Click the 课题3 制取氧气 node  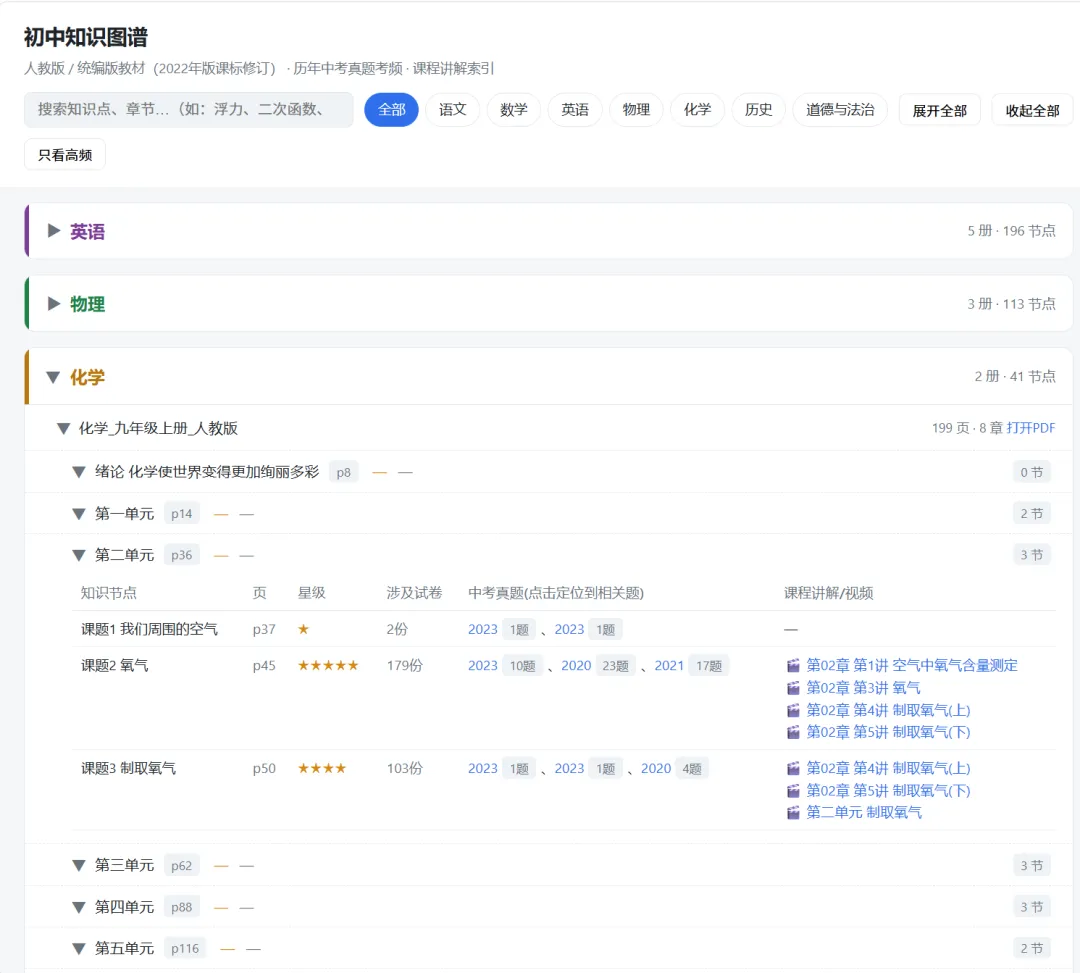tap(128, 768)
